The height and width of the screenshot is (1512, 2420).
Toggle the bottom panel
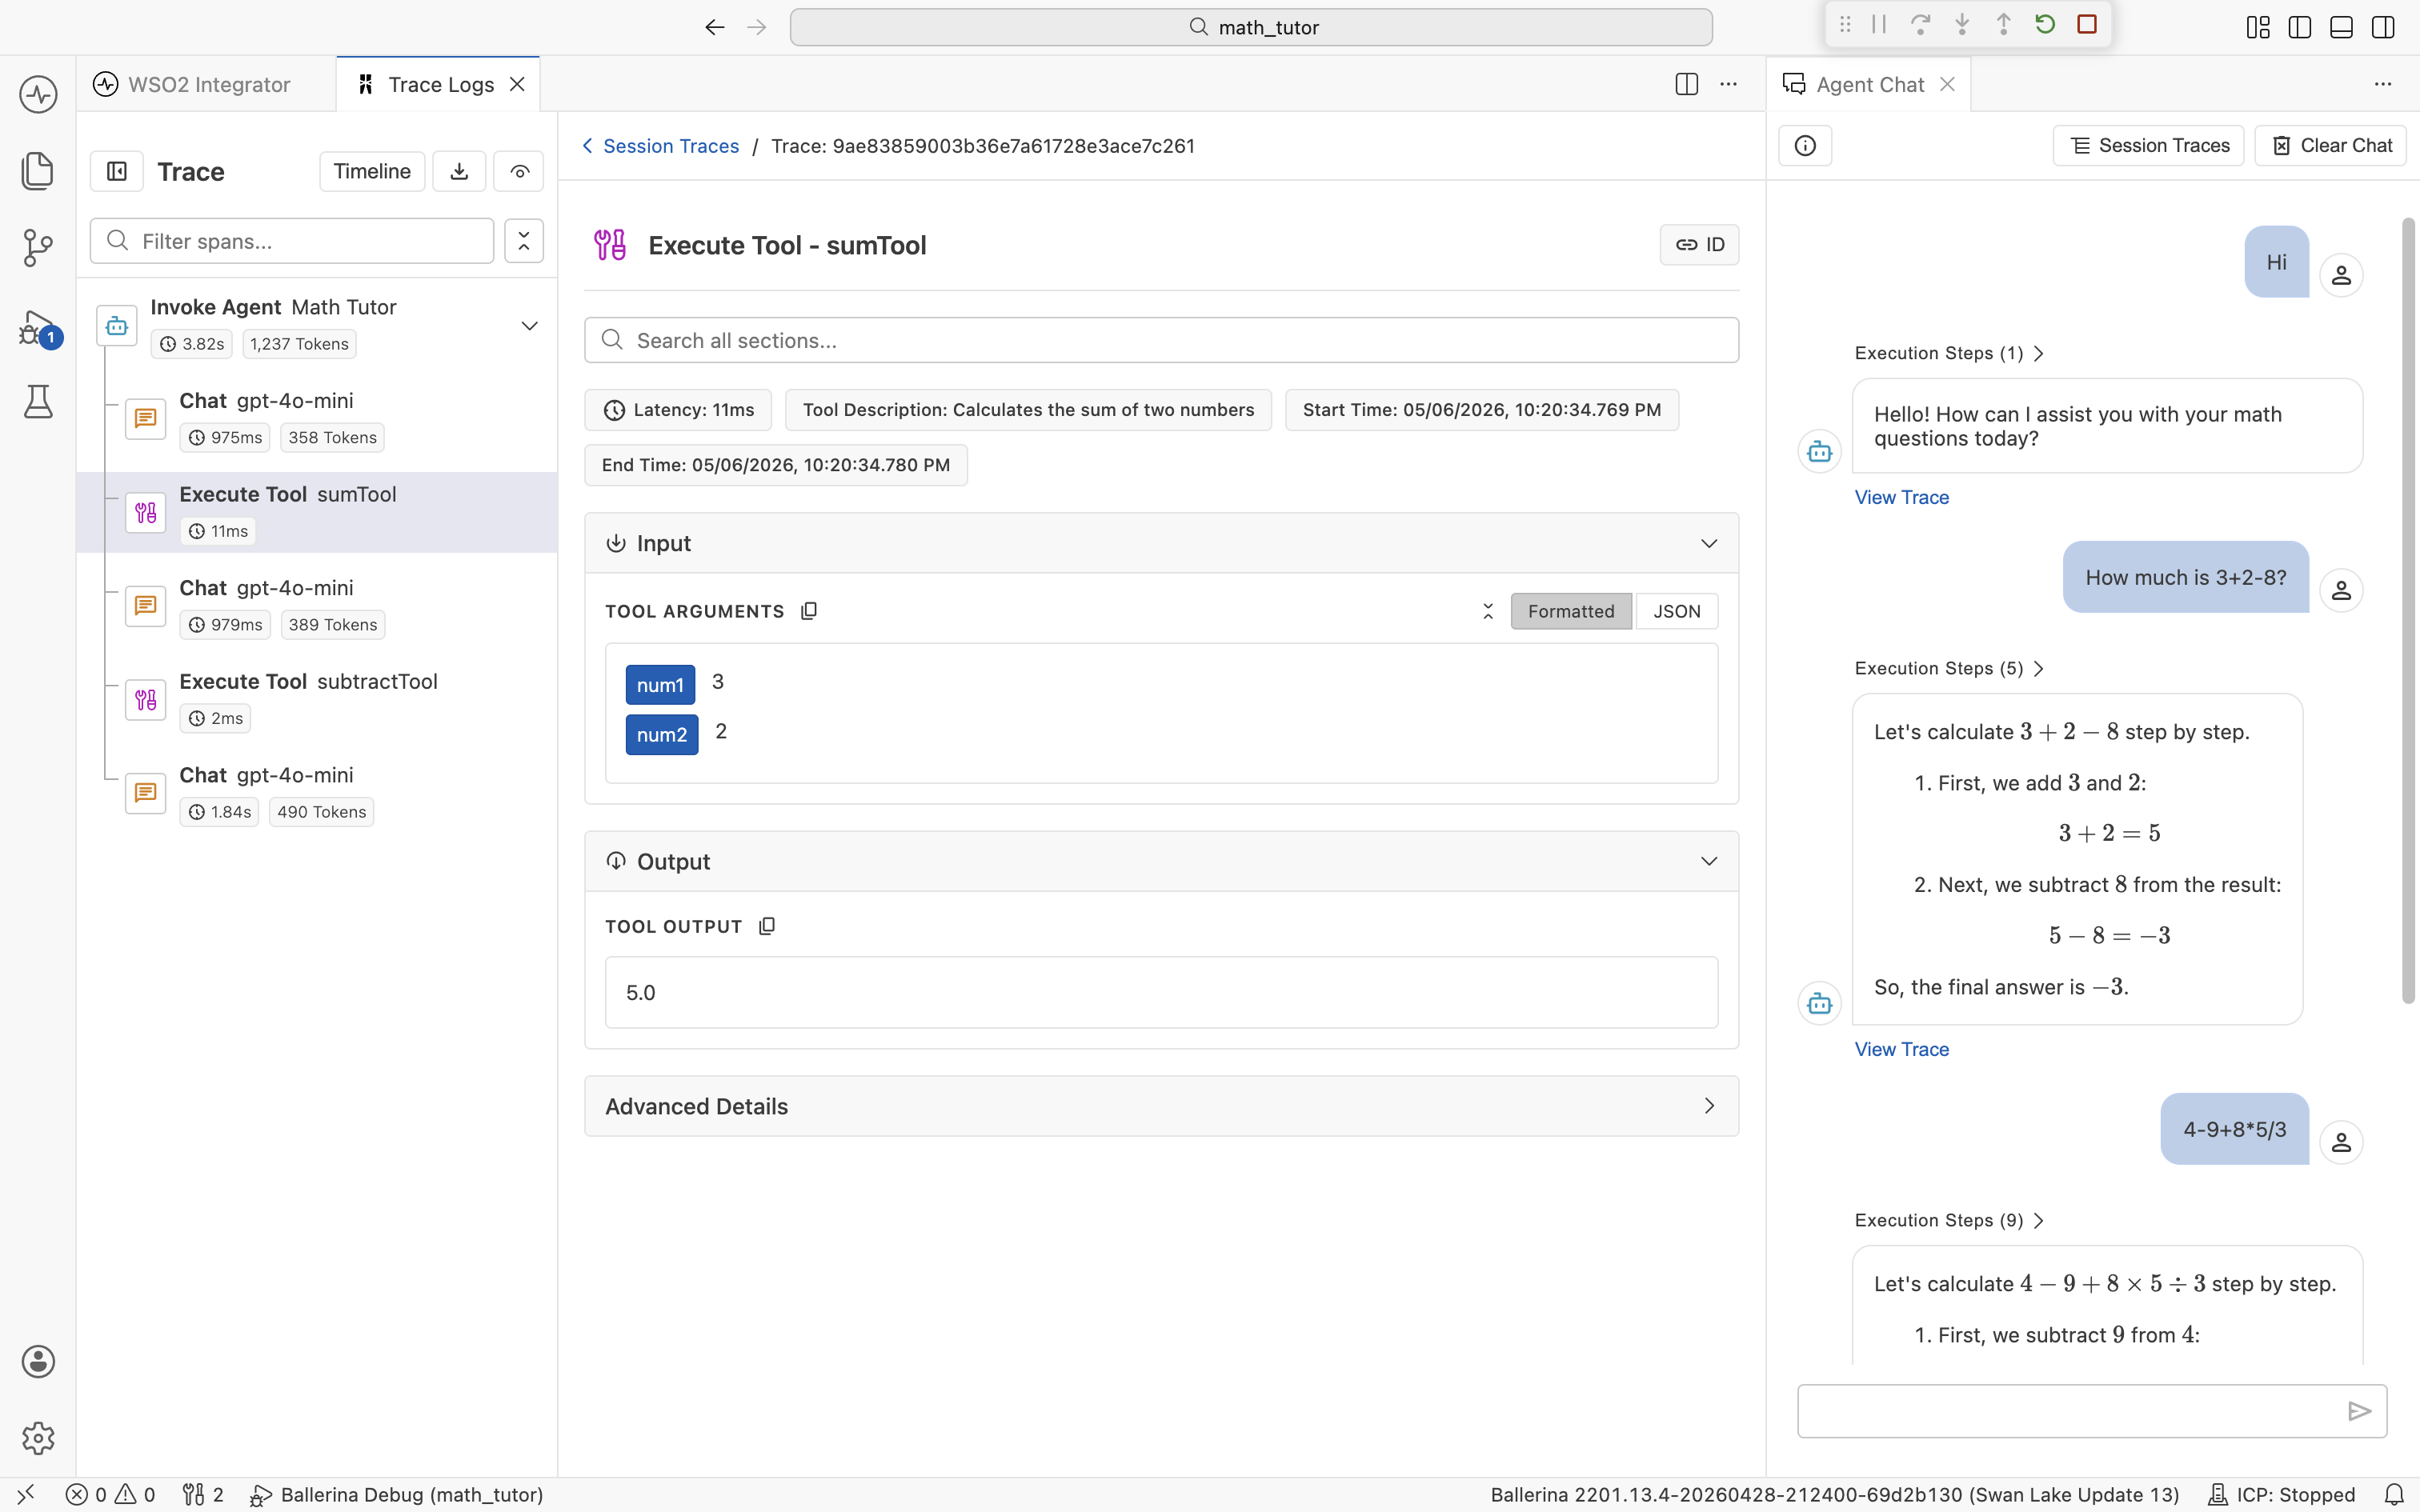click(x=2341, y=27)
